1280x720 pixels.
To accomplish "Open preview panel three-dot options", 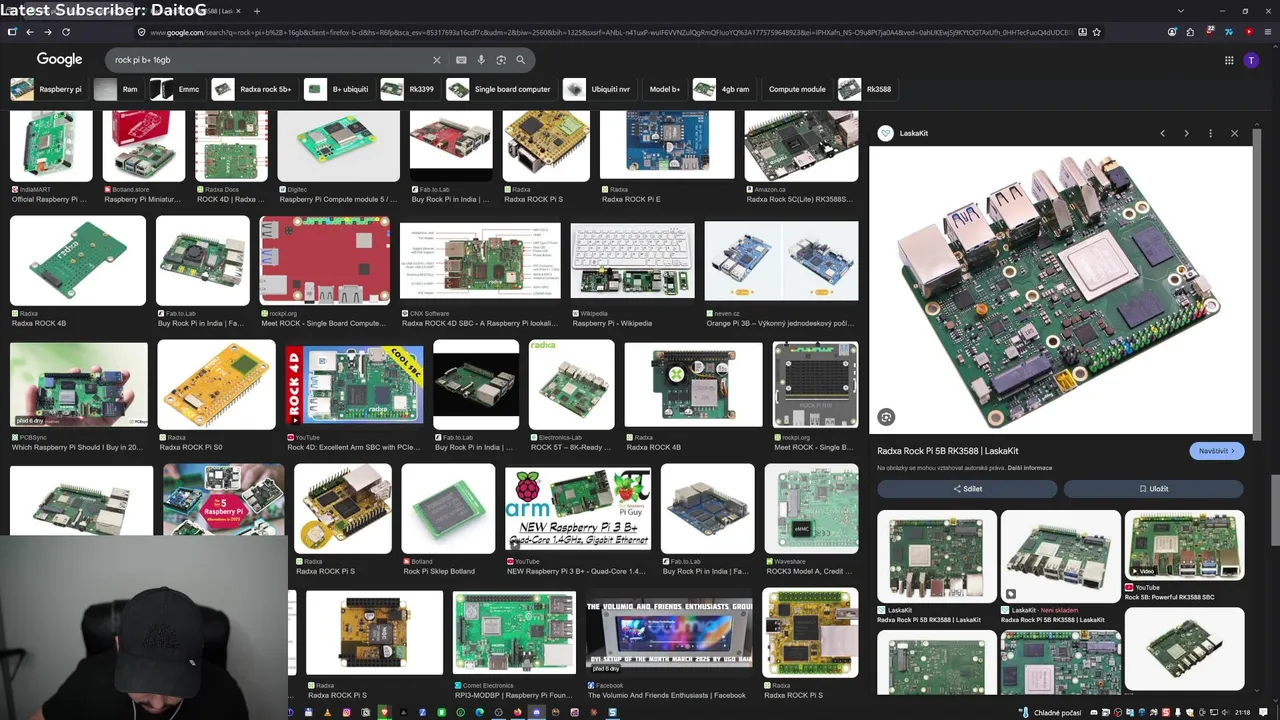I will click(1210, 133).
